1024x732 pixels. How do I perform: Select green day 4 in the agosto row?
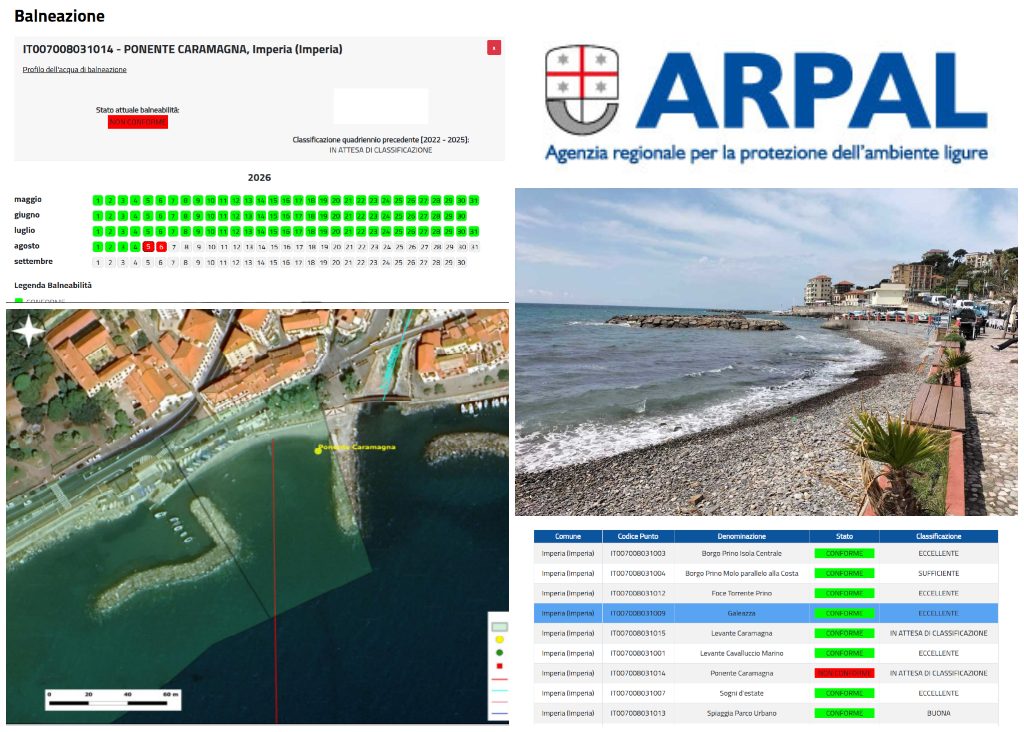(x=135, y=247)
